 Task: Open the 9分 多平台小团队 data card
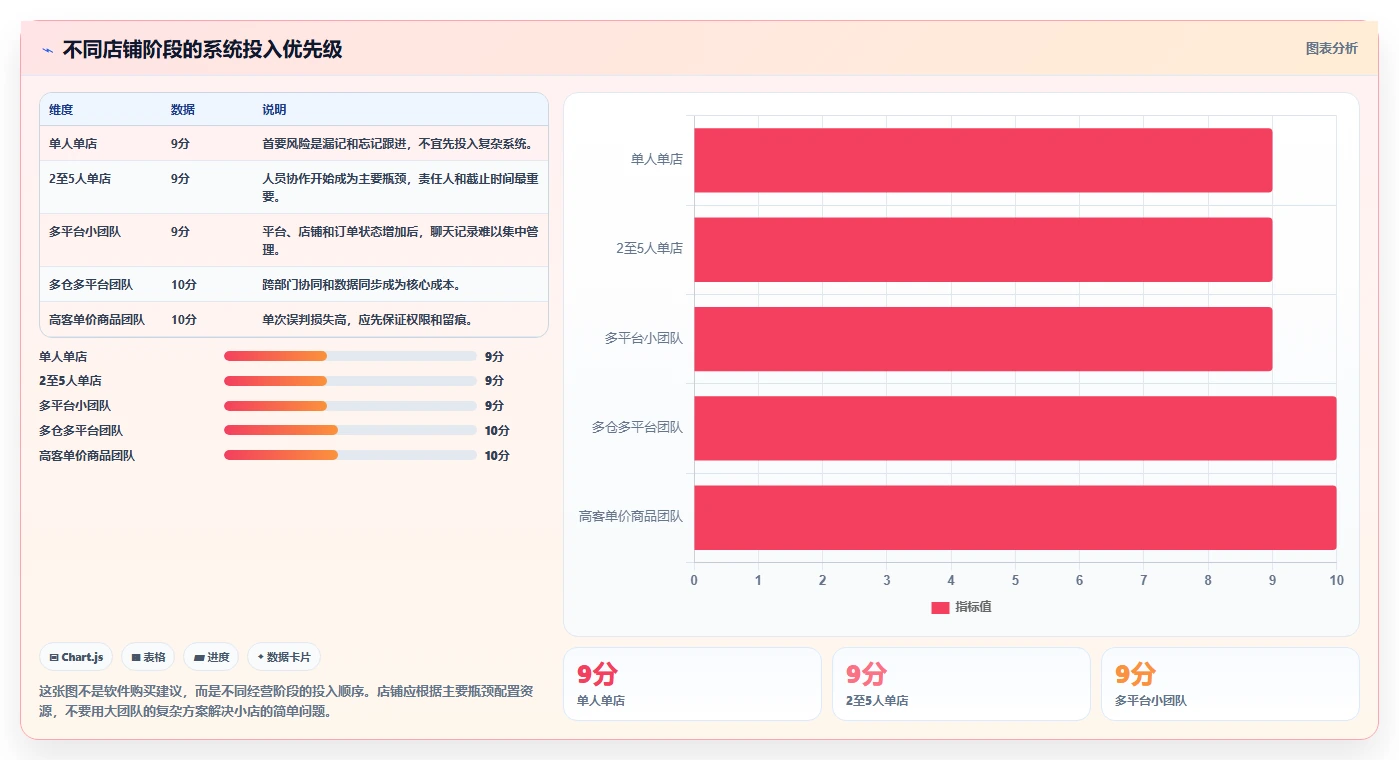[1230, 684]
